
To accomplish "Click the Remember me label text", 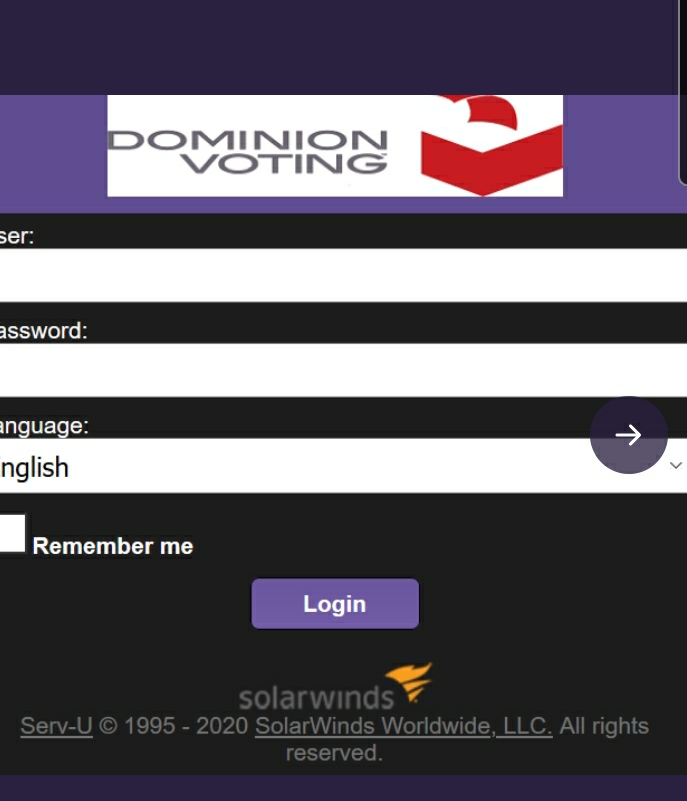I will (x=113, y=546).
